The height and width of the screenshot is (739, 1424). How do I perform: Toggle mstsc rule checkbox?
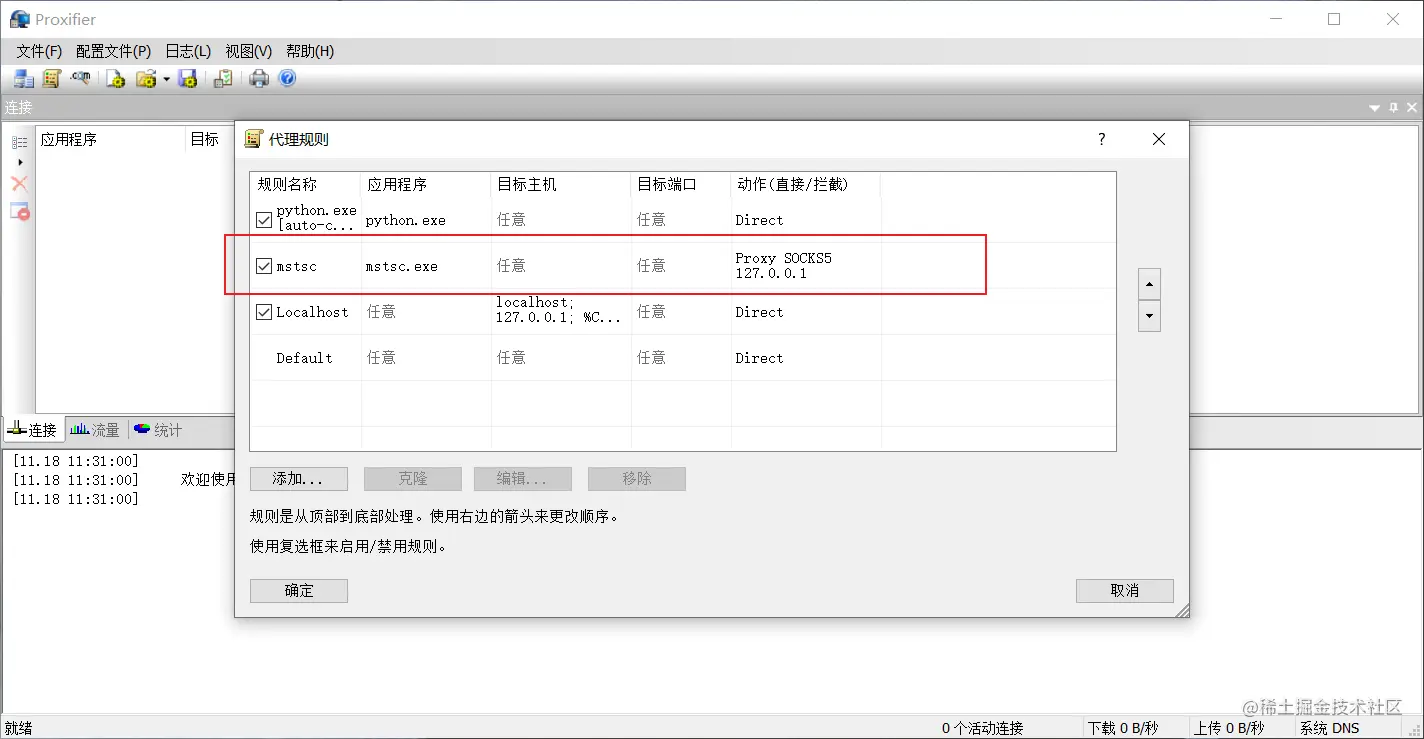point(264,266)
